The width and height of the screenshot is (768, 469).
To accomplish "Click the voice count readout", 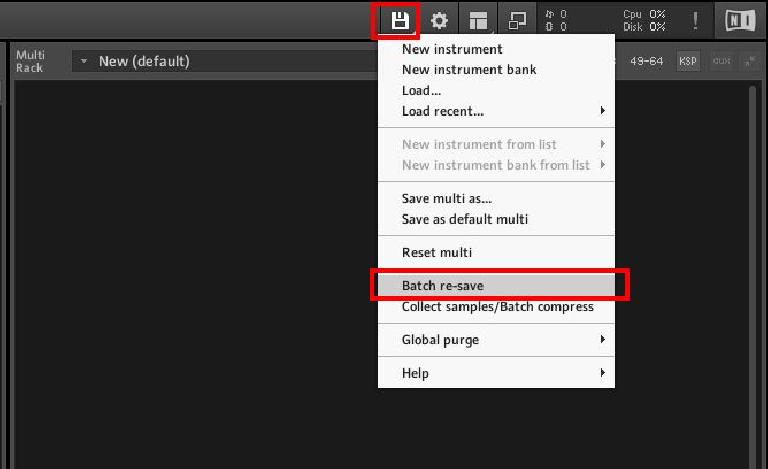I will (x=556, y=14).
